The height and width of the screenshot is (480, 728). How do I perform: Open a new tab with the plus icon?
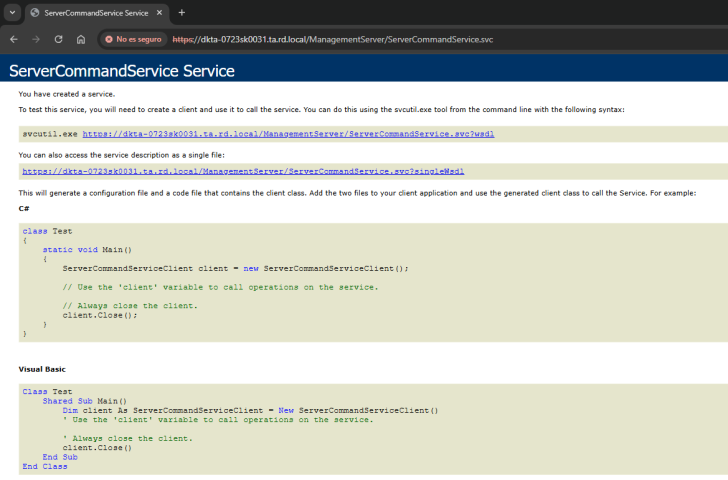(x=182, y=13)
